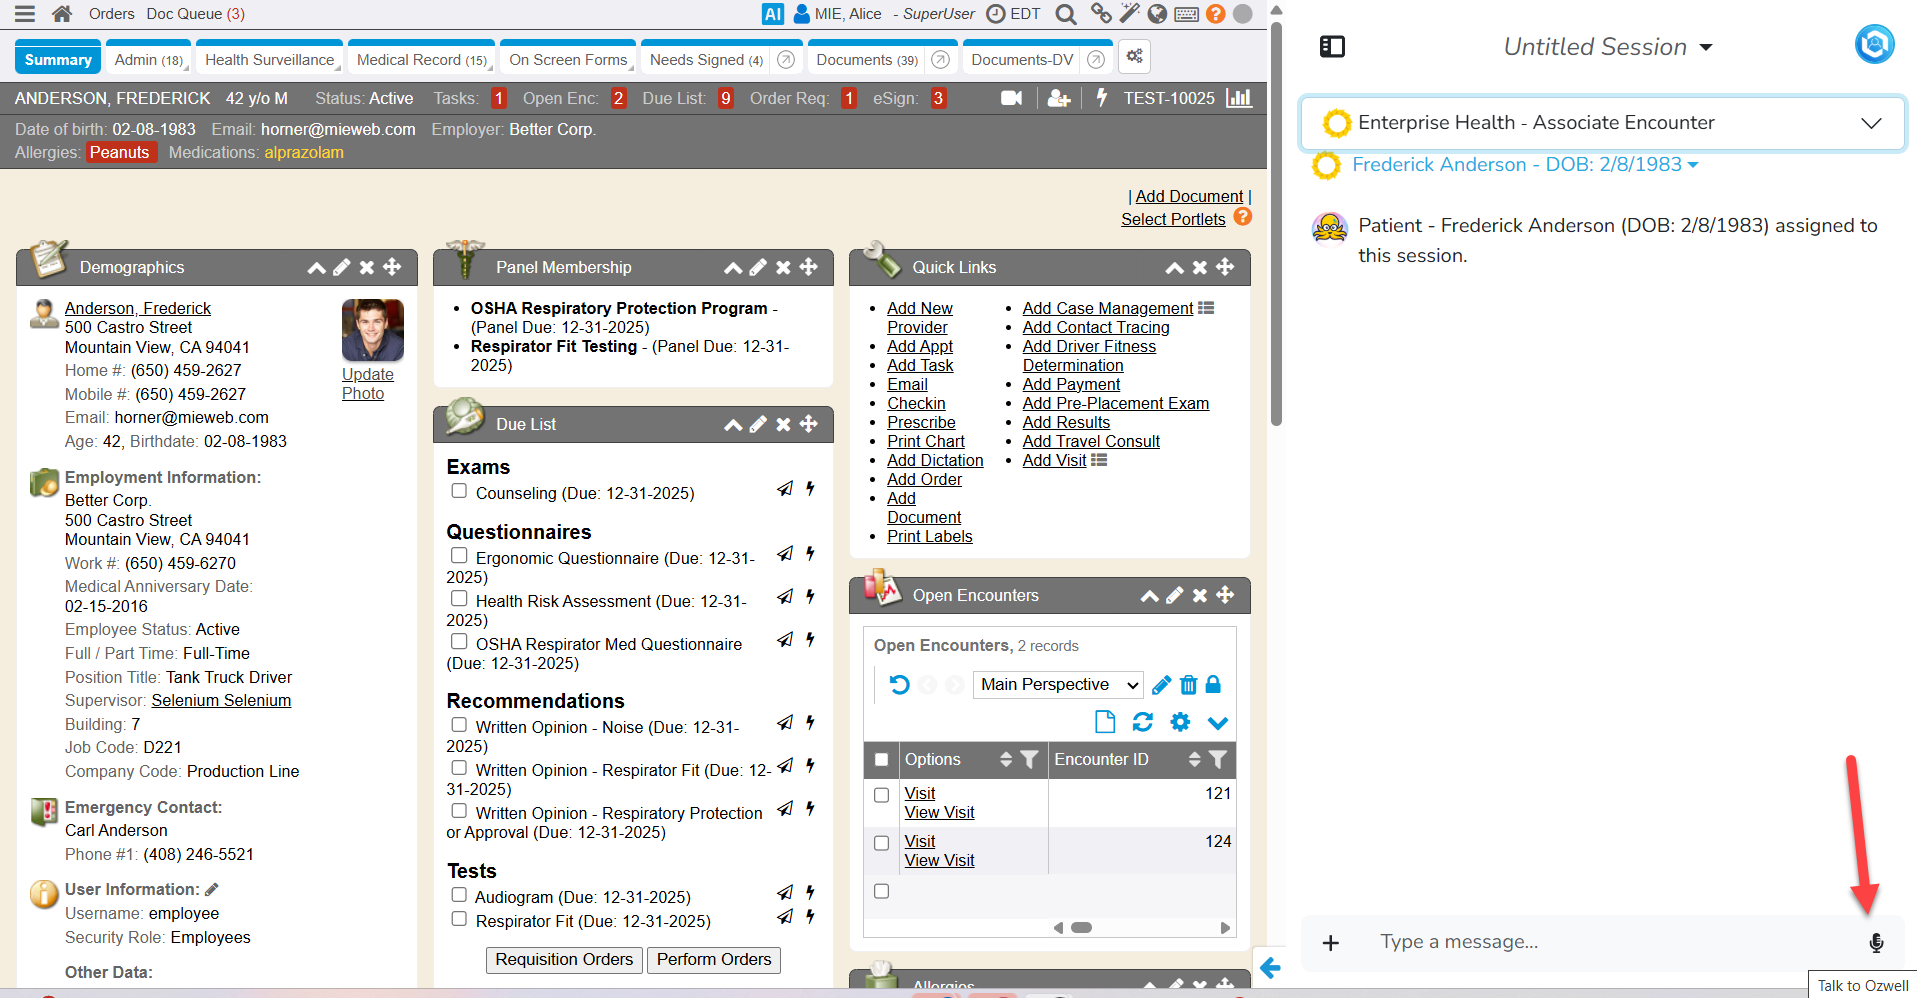
Task: Check the Counseling exam checkbox
Action: [x=459, y=491]
